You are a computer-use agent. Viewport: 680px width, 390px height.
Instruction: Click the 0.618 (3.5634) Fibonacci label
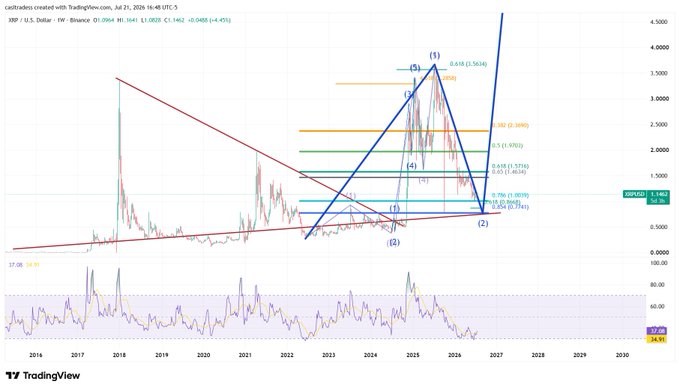click(x=468, y=64)
